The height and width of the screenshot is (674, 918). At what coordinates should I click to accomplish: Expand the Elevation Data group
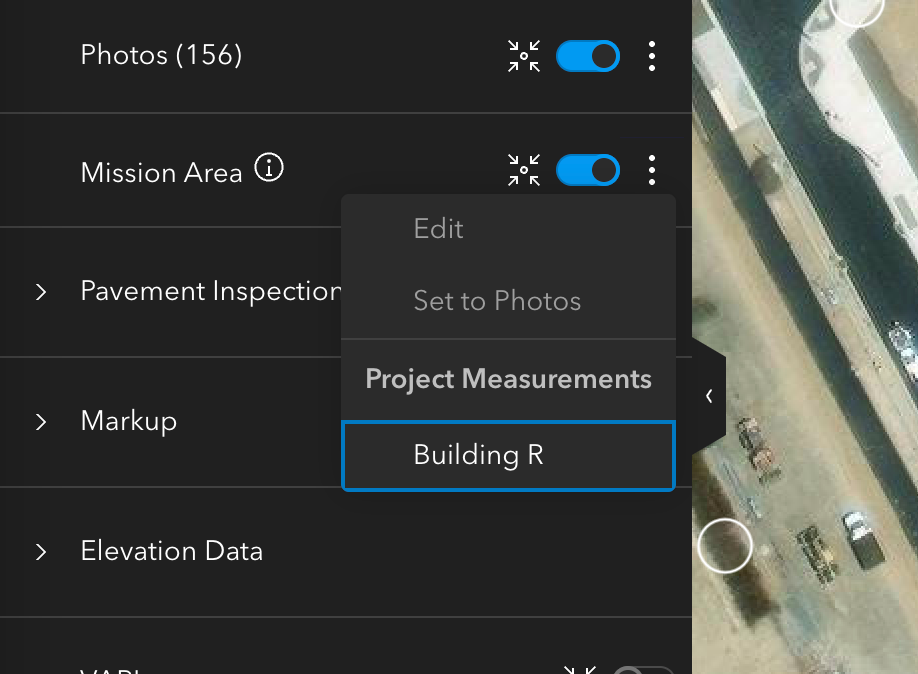[x=41, y=552]
